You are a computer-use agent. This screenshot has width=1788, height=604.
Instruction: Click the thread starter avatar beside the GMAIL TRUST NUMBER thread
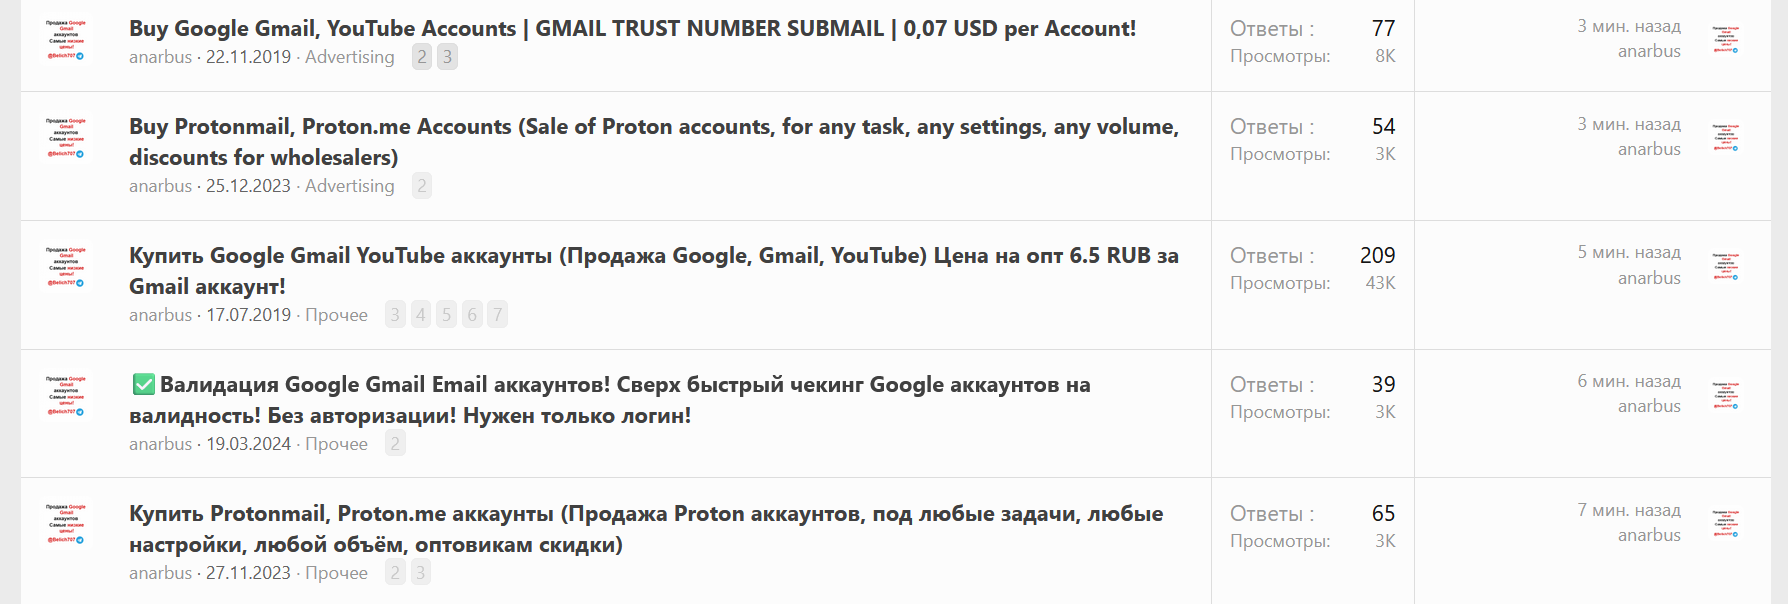[x=66, y=40]
